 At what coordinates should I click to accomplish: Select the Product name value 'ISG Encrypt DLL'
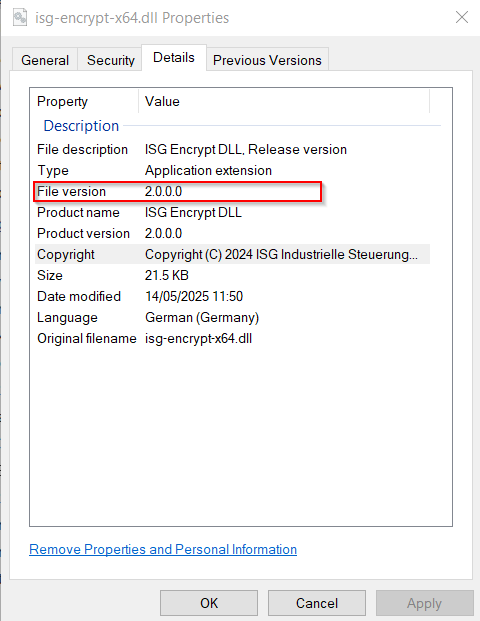click(193, 212)
